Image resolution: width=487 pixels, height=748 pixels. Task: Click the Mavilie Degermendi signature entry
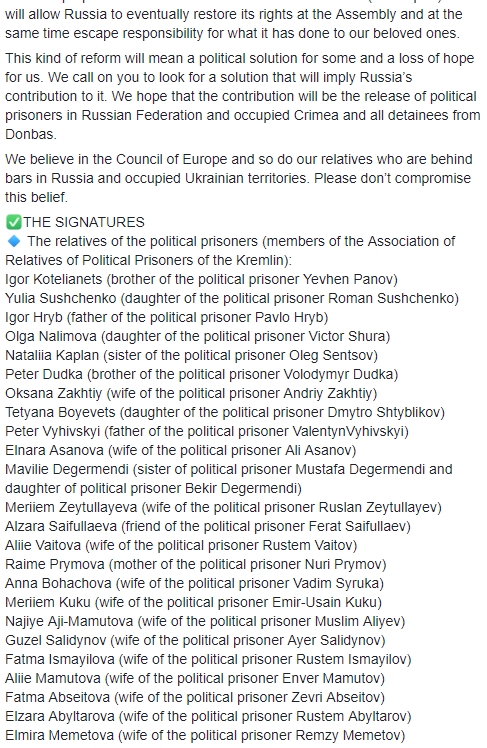[228, 479]
